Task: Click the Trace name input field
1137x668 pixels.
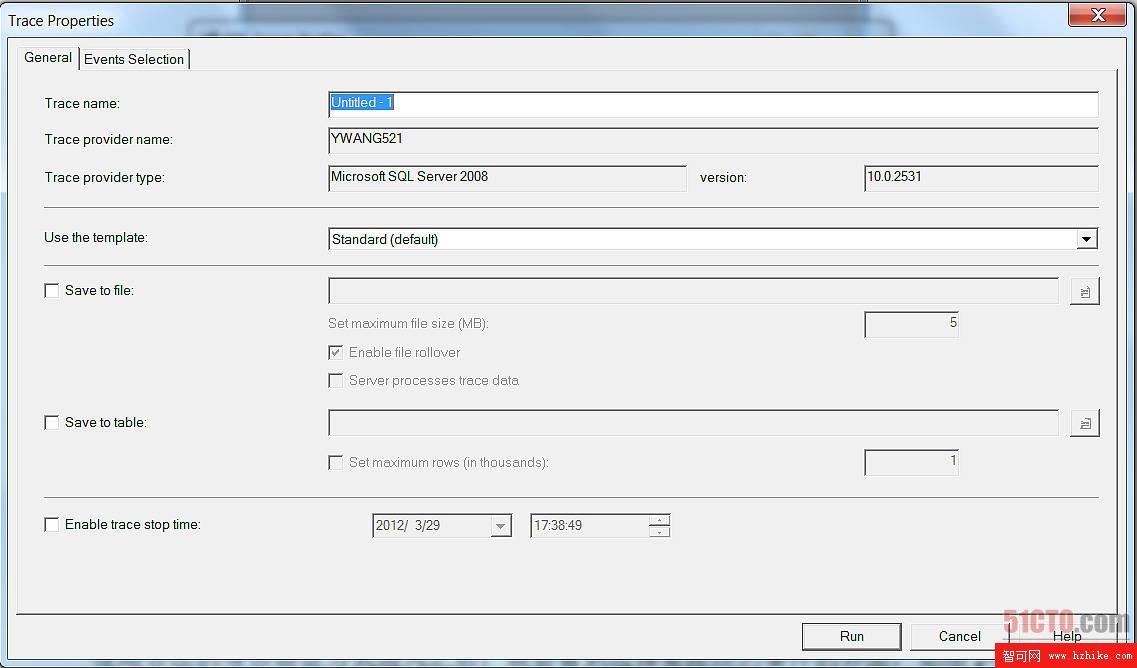Action: coord(714,104)
